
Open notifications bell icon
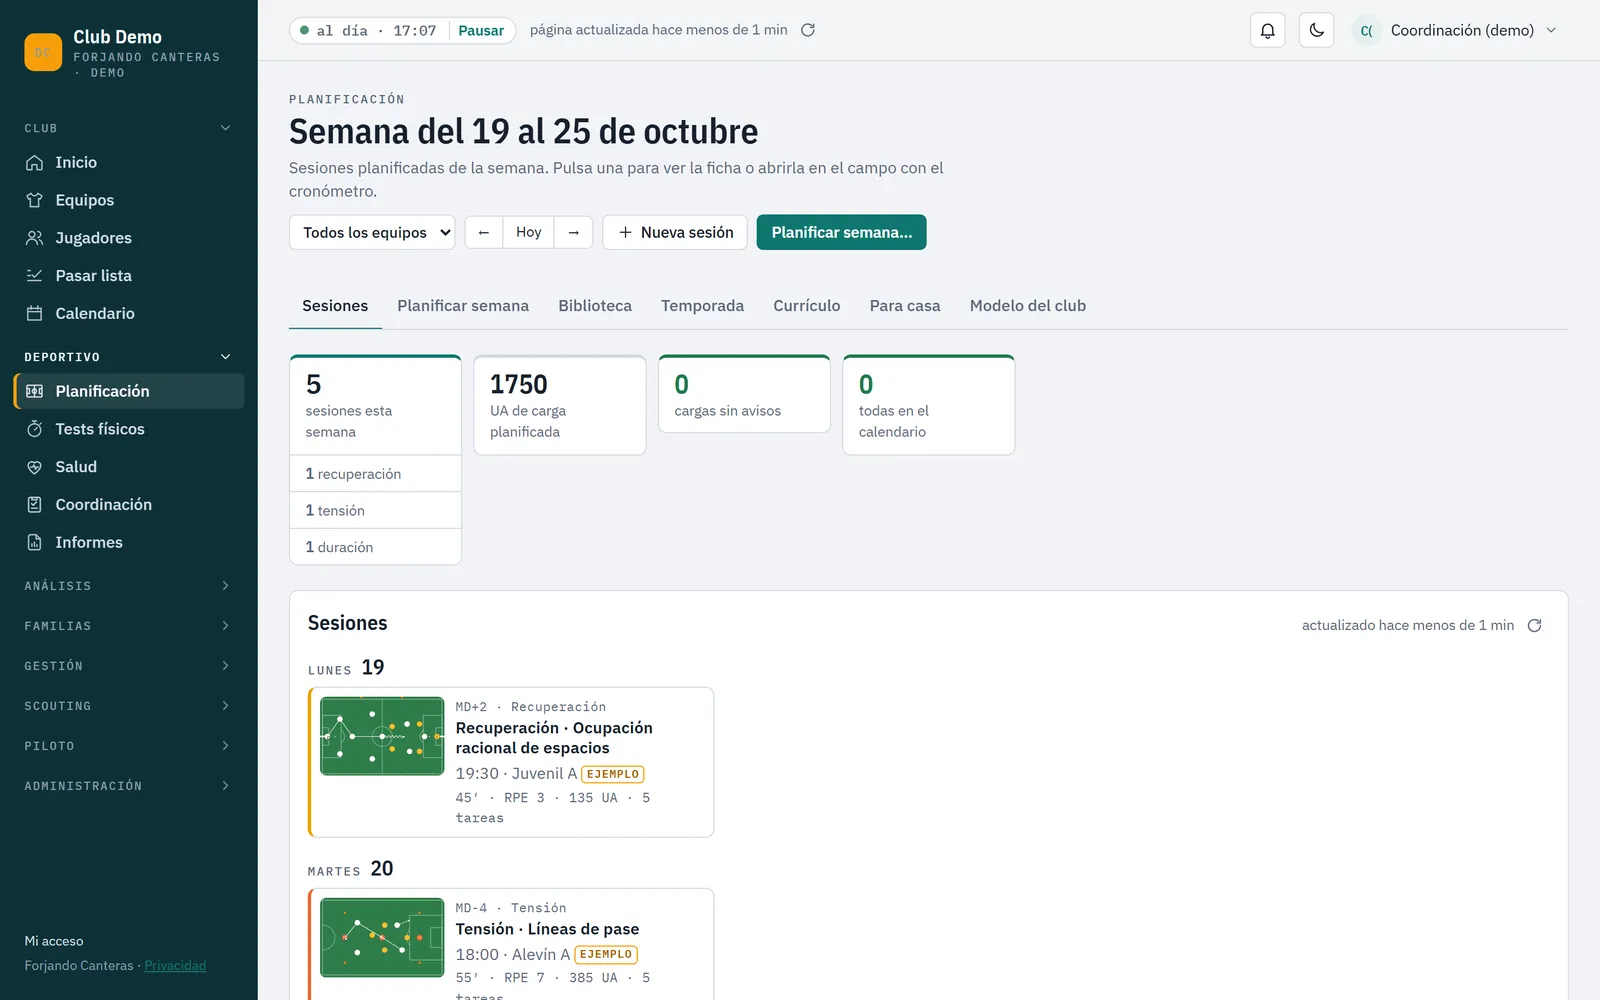coord(1267,30)
